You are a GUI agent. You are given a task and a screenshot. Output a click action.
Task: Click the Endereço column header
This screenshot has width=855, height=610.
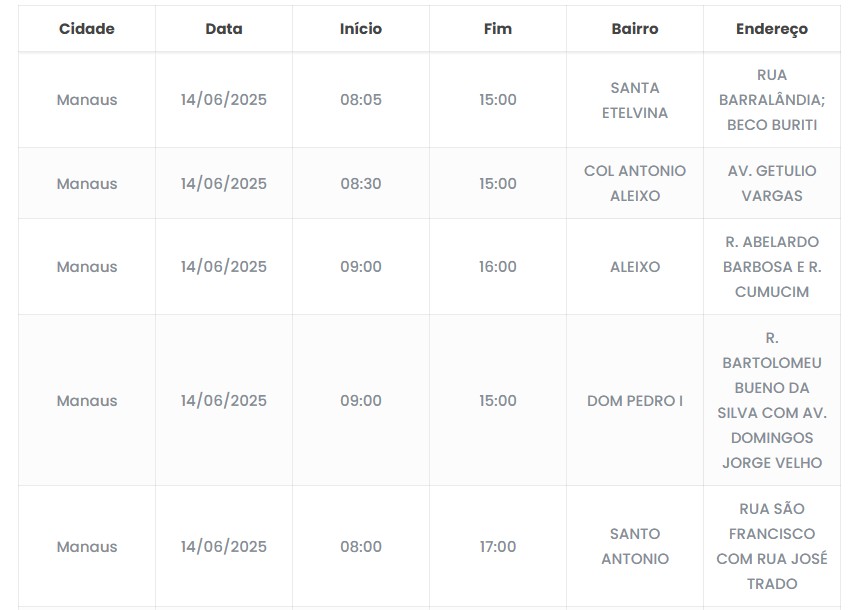772,29
